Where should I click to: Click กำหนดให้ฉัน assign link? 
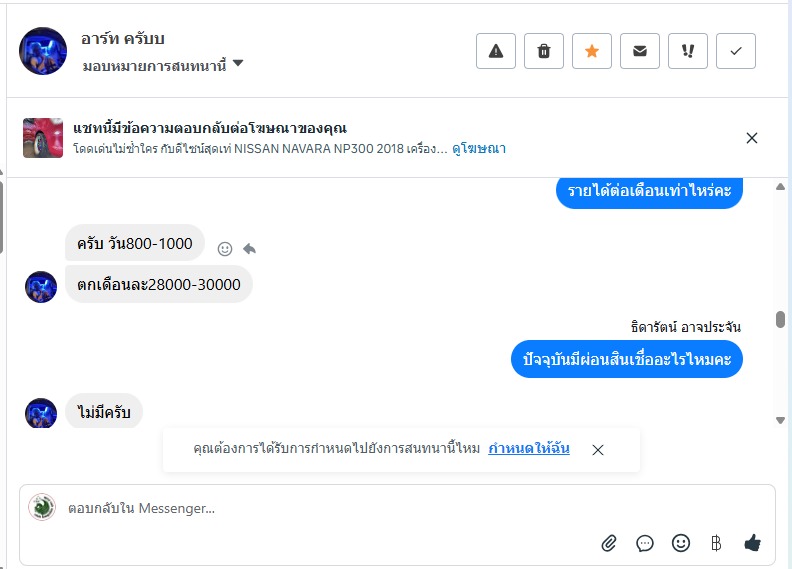pyautogui.click(x=529, y=449)
